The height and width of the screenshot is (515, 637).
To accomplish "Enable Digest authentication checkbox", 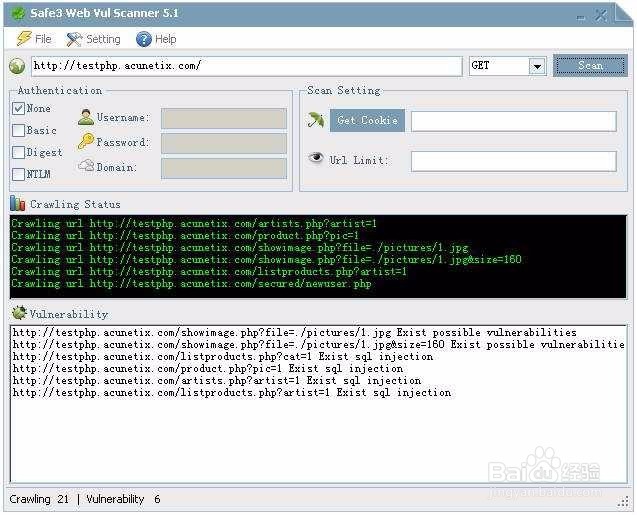I will [18, 152].
